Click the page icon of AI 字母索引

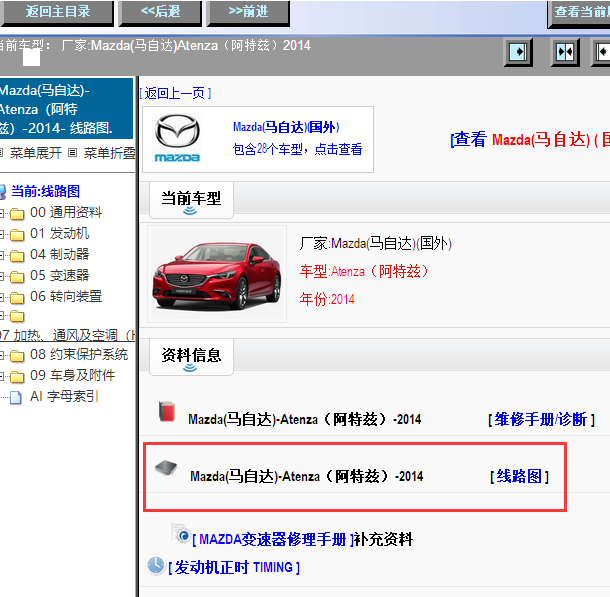(16, 397)
